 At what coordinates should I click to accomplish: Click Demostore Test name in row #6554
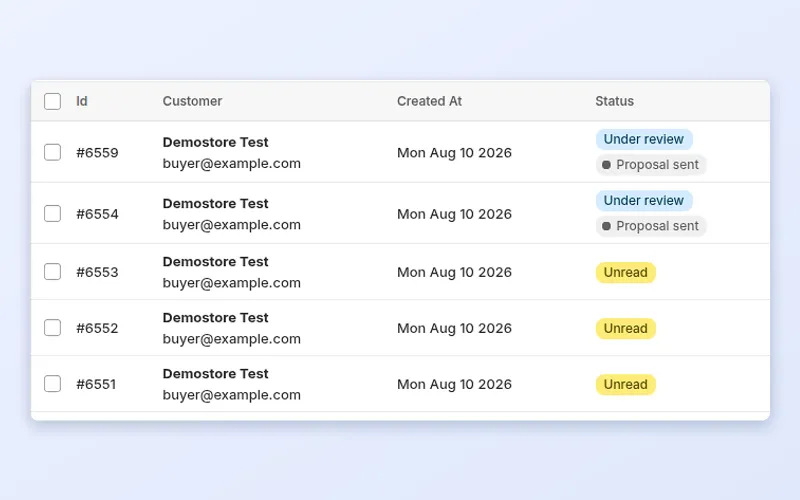[x=215, y=203]
